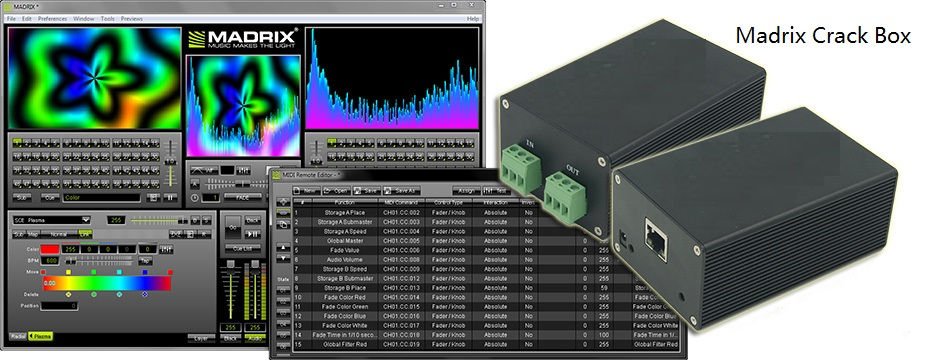
Task: Click the Sub button next to Cue
Action: (22, 197)
